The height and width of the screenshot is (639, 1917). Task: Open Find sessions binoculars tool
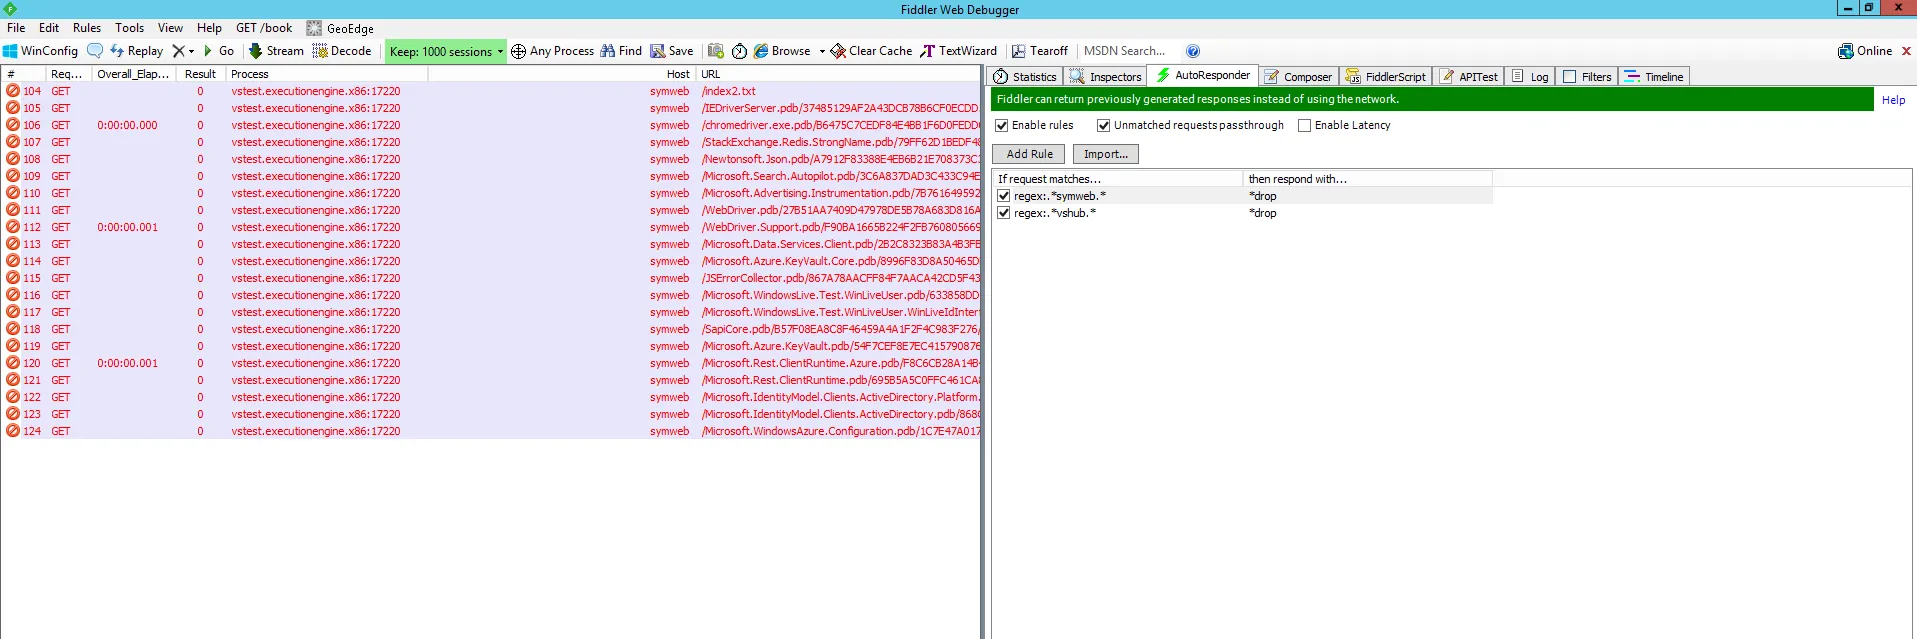click(621, 51)
